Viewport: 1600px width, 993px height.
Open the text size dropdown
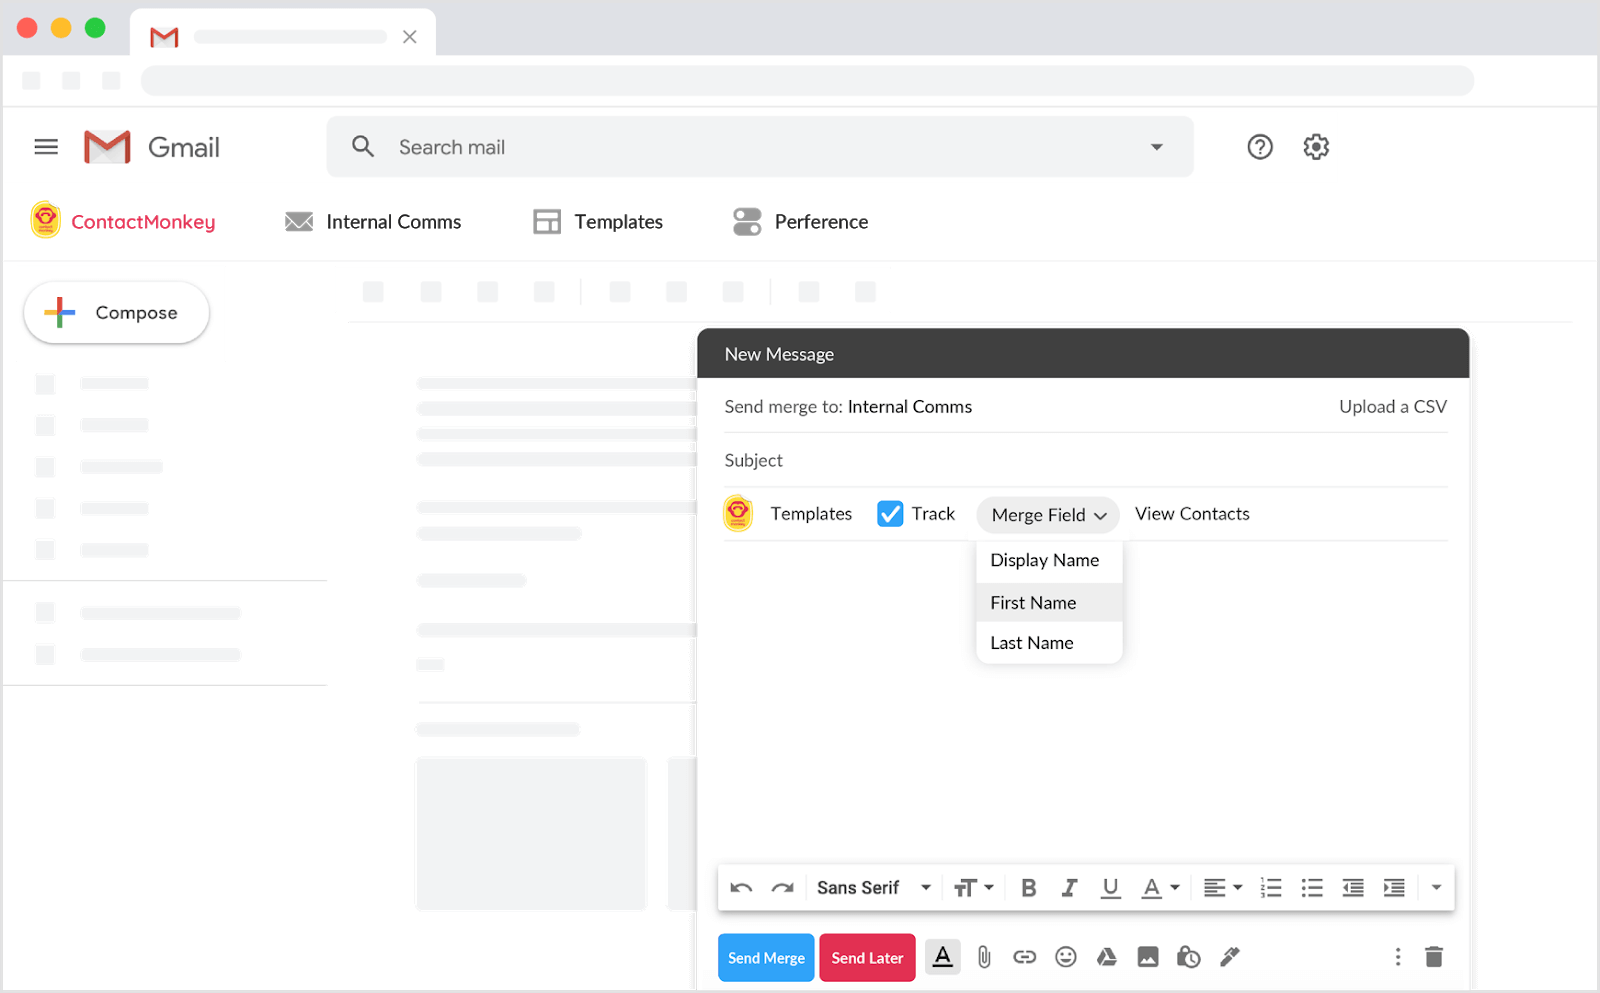[973, 888]
